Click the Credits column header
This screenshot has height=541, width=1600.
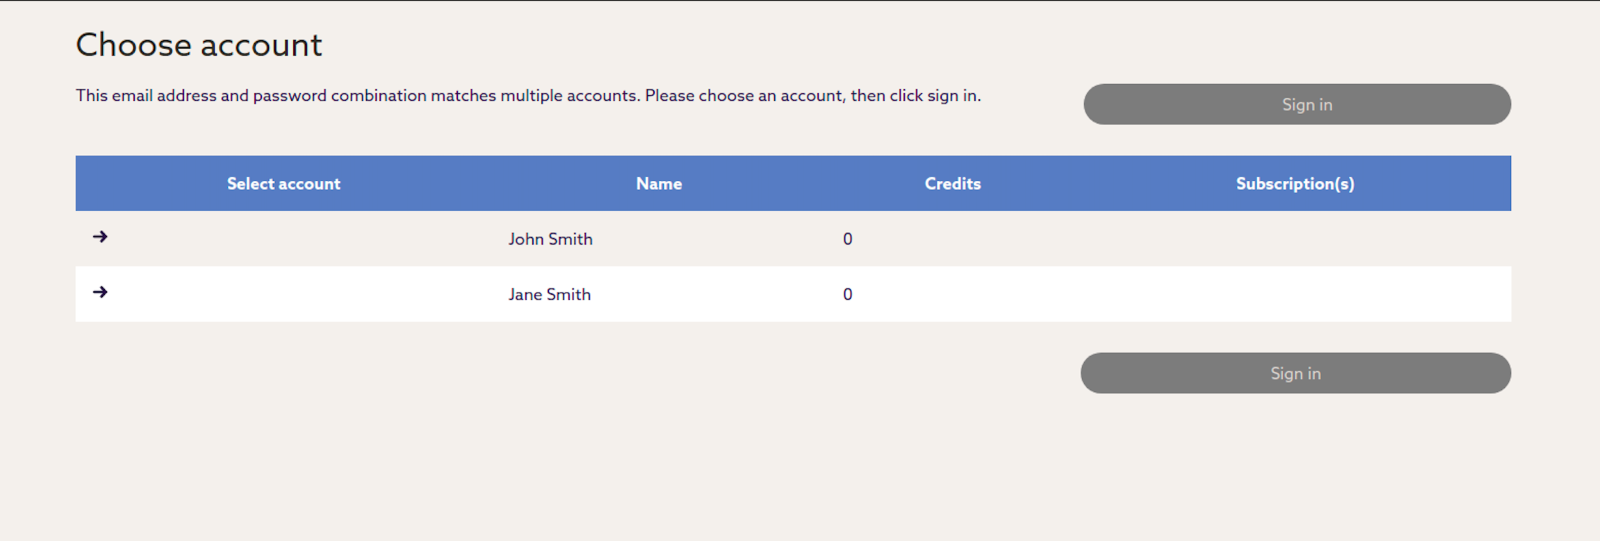(x=952, y=184)
